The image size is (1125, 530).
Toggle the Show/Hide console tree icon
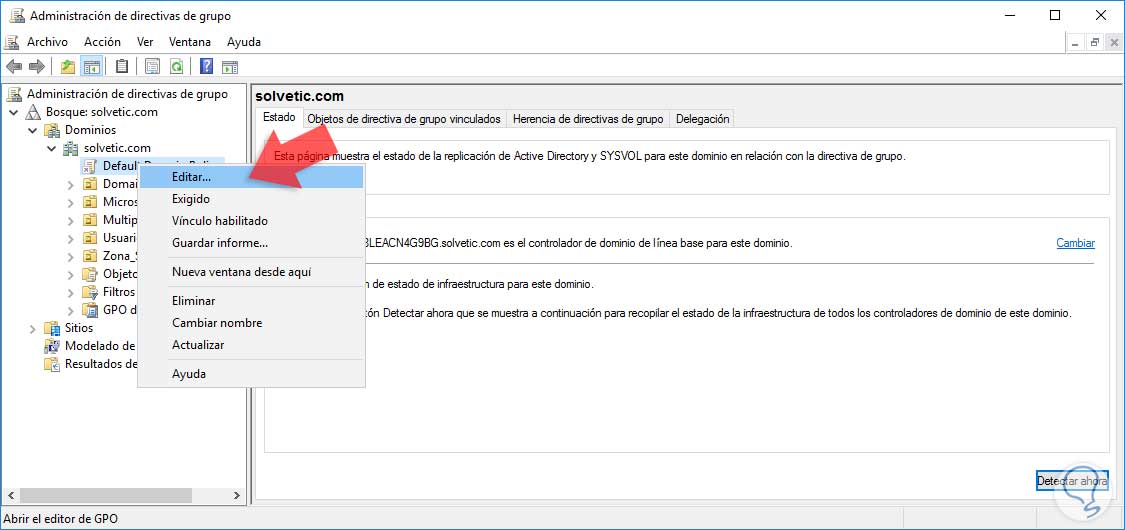91,67
